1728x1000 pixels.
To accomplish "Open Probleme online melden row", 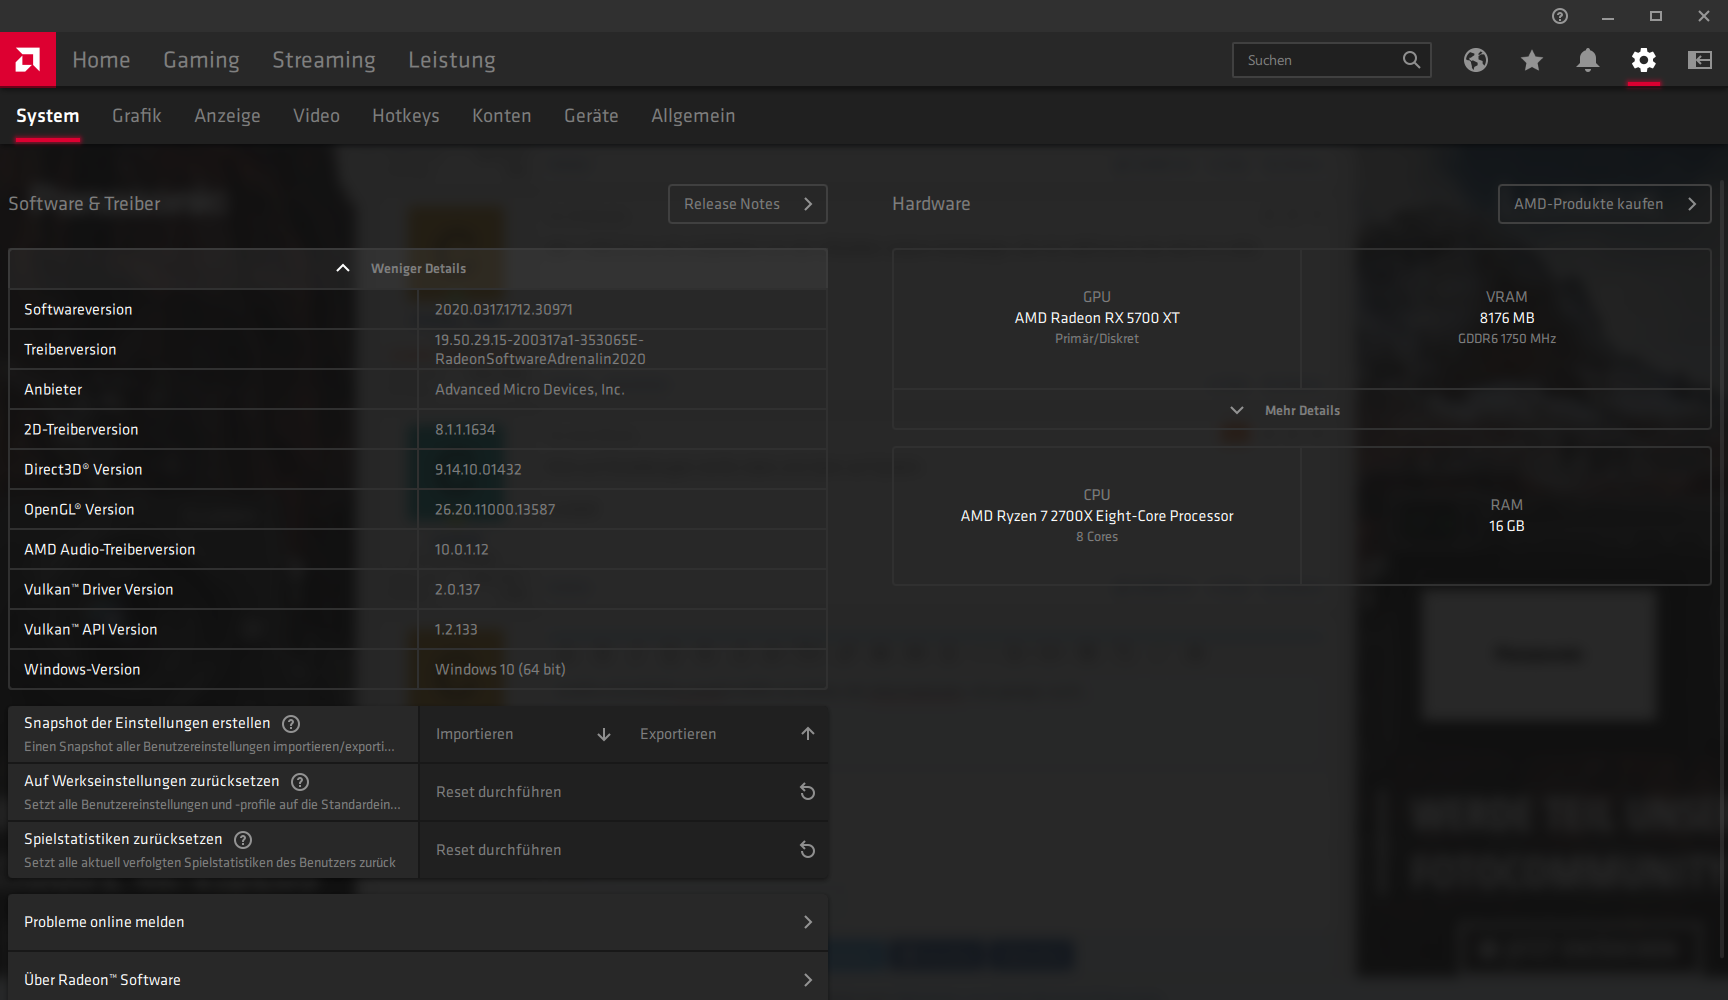I will coord(418,922).
